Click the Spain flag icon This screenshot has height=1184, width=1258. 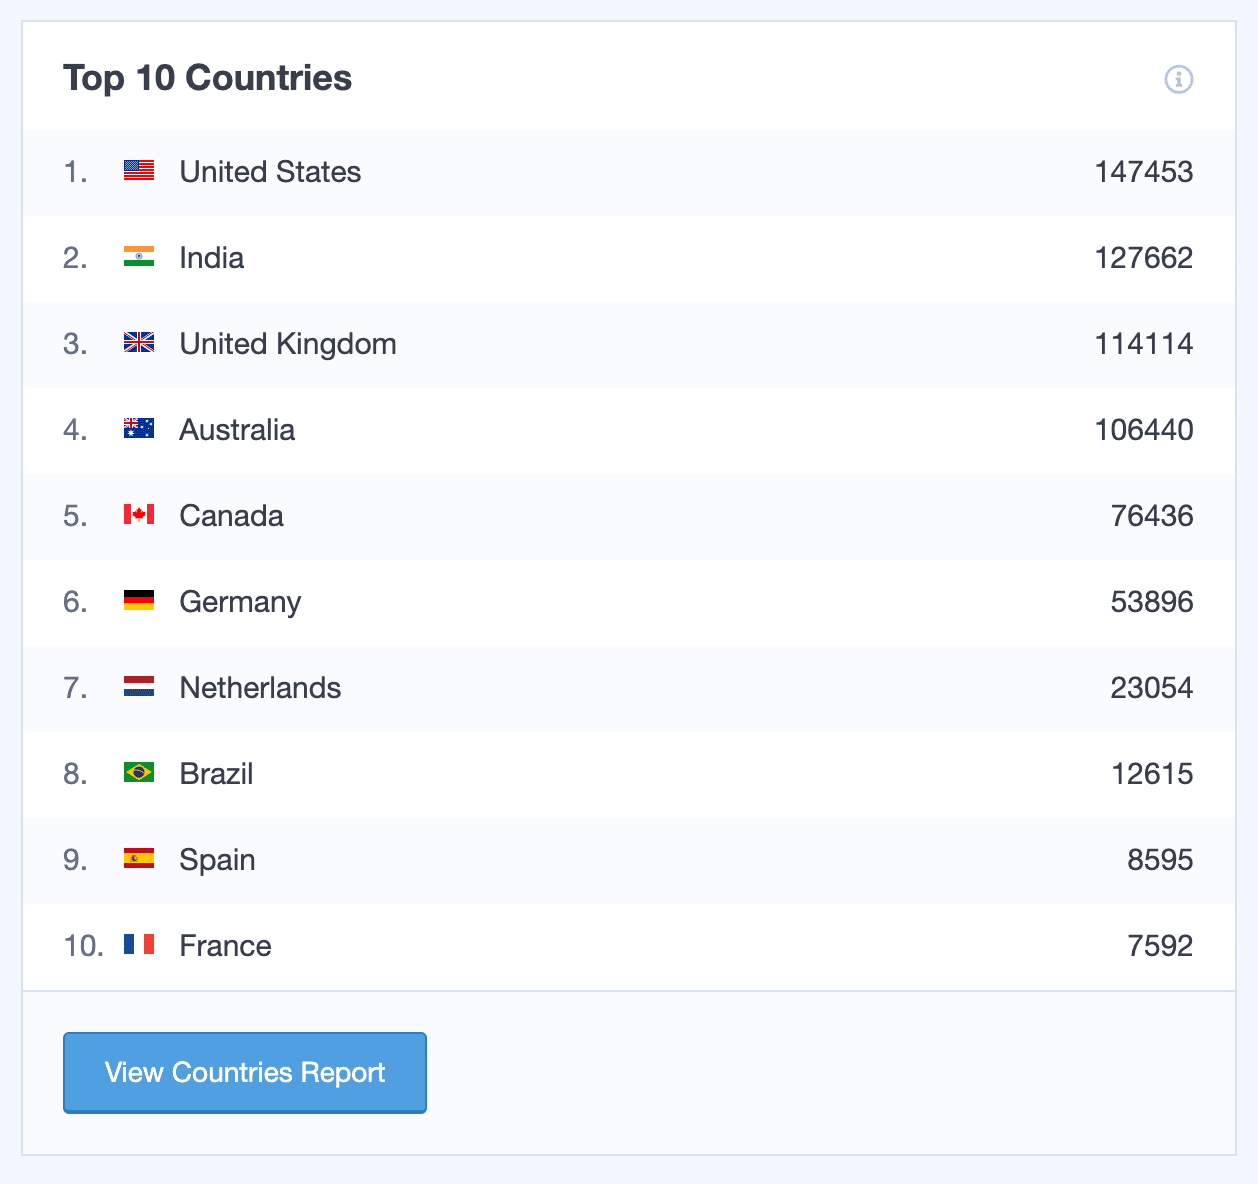coord(139,859)
